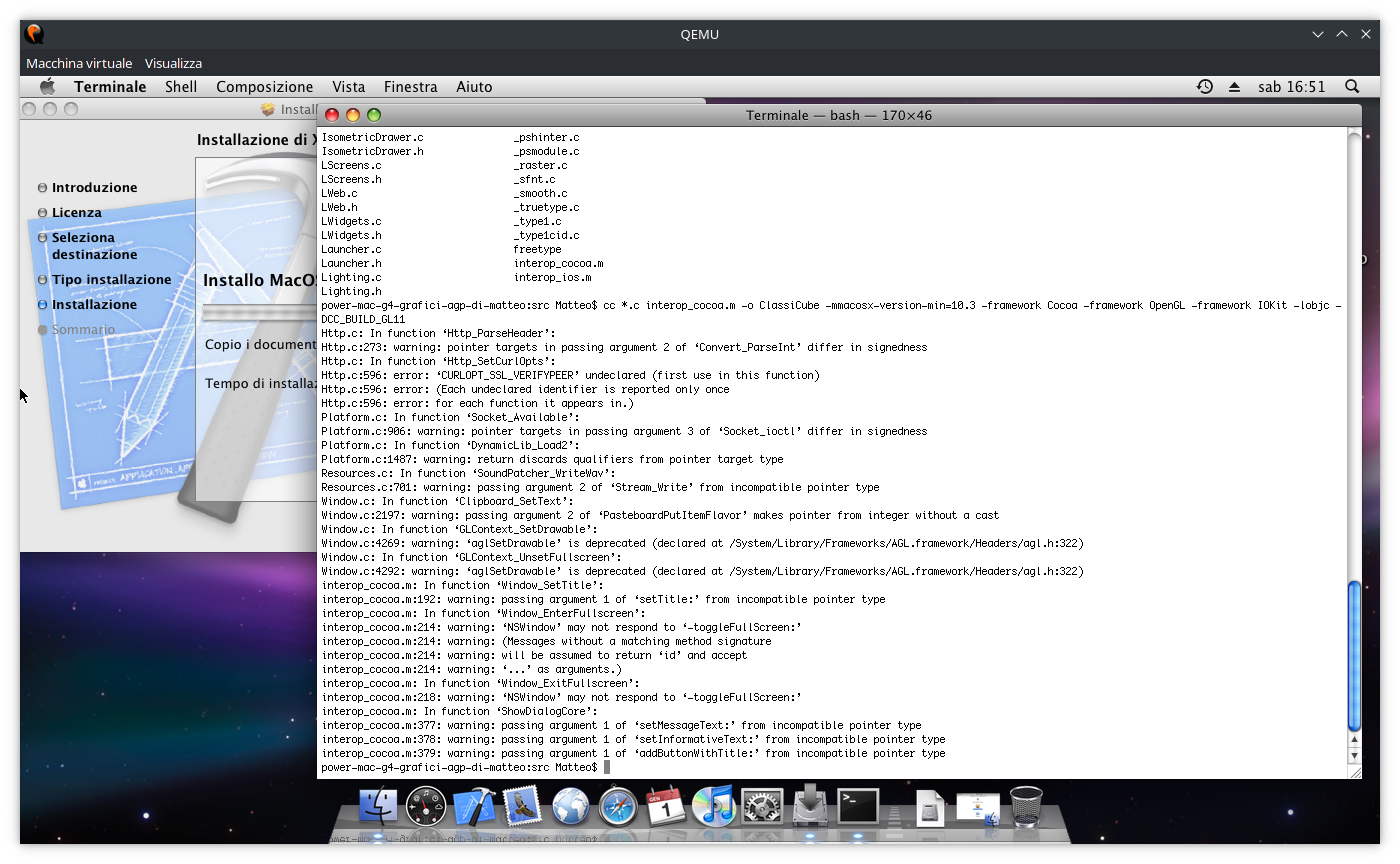The height and width of the screenshot is (864, 1400).
Task: Open the Shell menu
Action: click(x=181, y=87)
